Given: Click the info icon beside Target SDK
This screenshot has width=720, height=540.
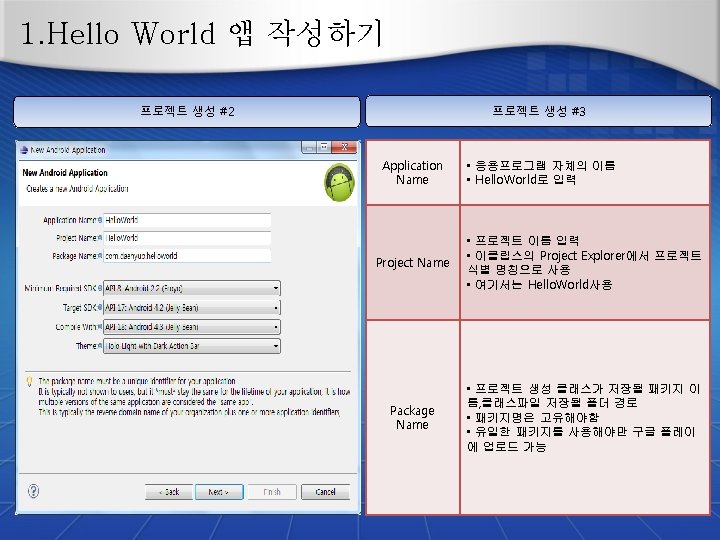Looking at the screenshot, I should 100,308.
